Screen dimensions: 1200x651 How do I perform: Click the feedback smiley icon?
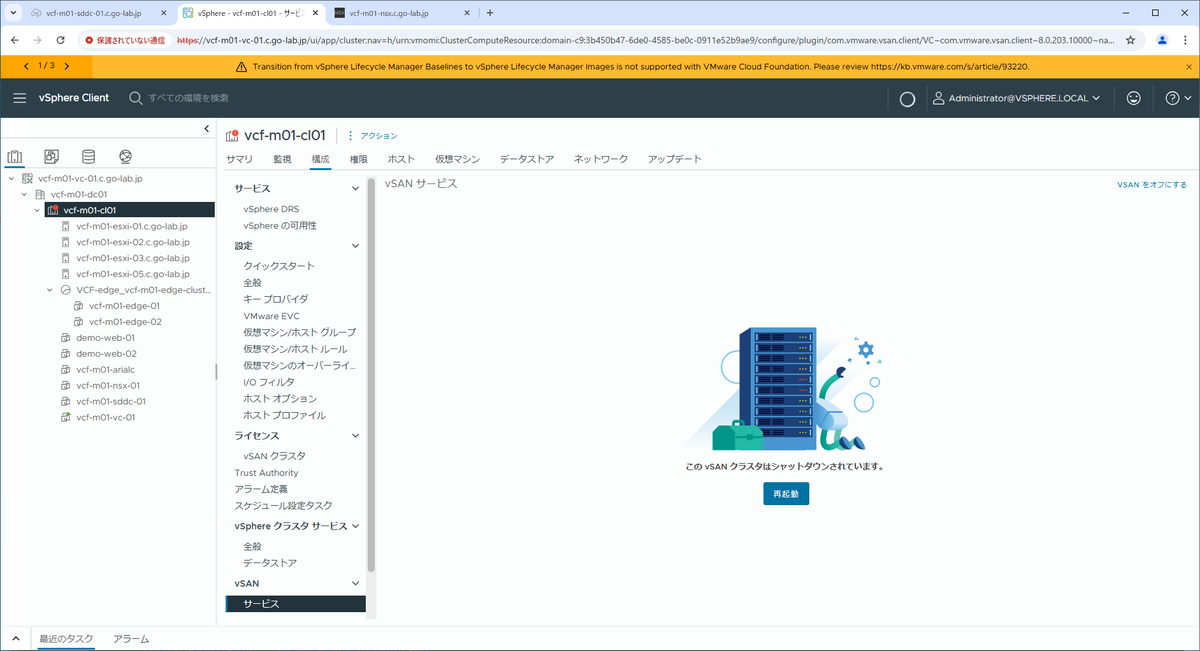1133,98
